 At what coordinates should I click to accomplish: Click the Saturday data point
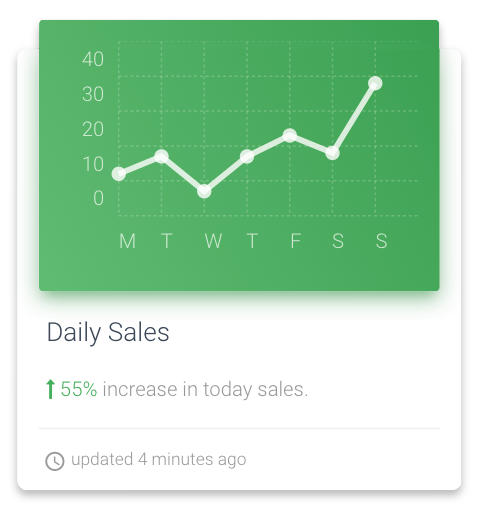[332, 153]
